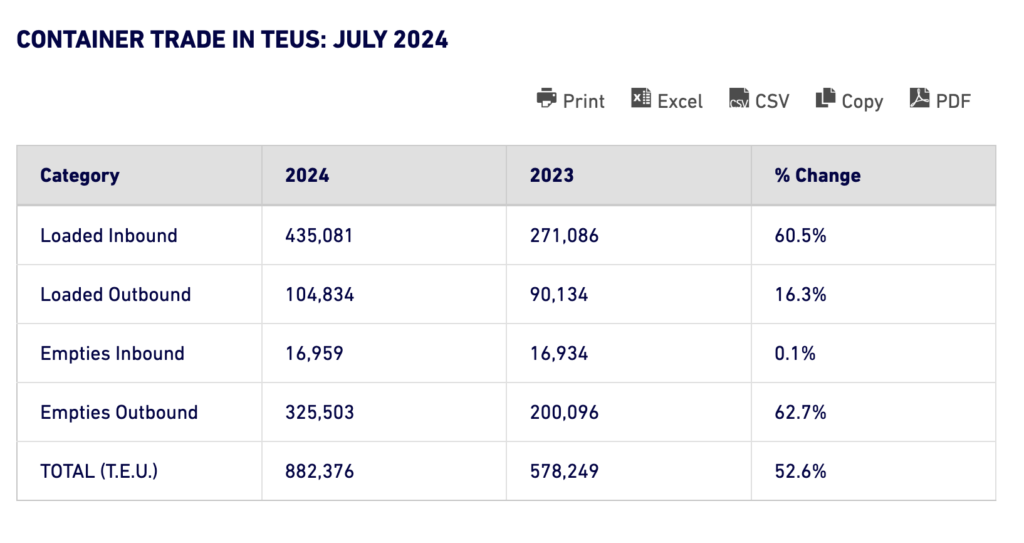This screenshot has width=1024, height=543.
Task: Click the Container Trade in TEUs heading
Action: [232, 40]
